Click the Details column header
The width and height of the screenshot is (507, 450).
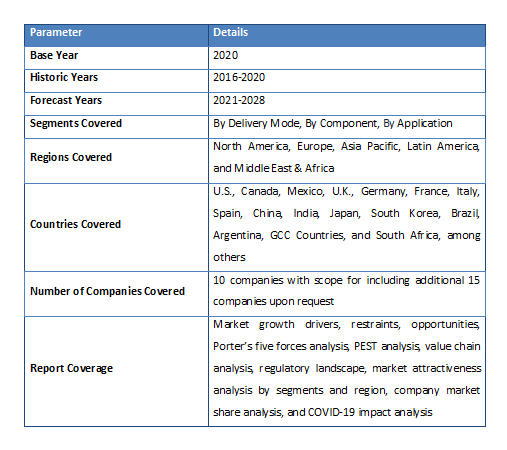pyautogui.click(x=347, y=35)
